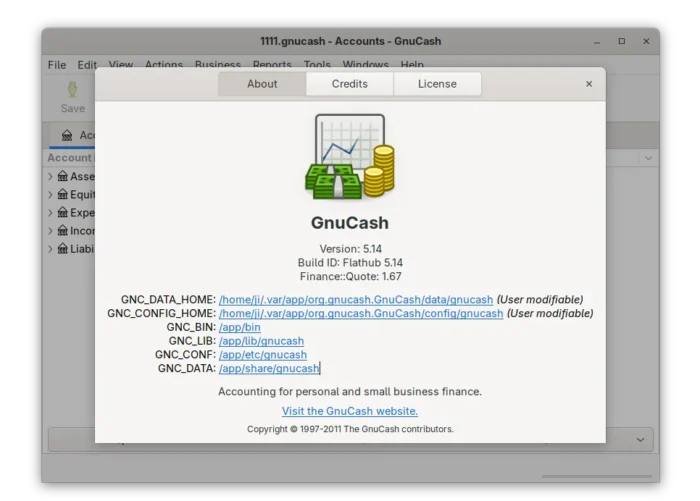Open the /app/bin link

(239, 327)
